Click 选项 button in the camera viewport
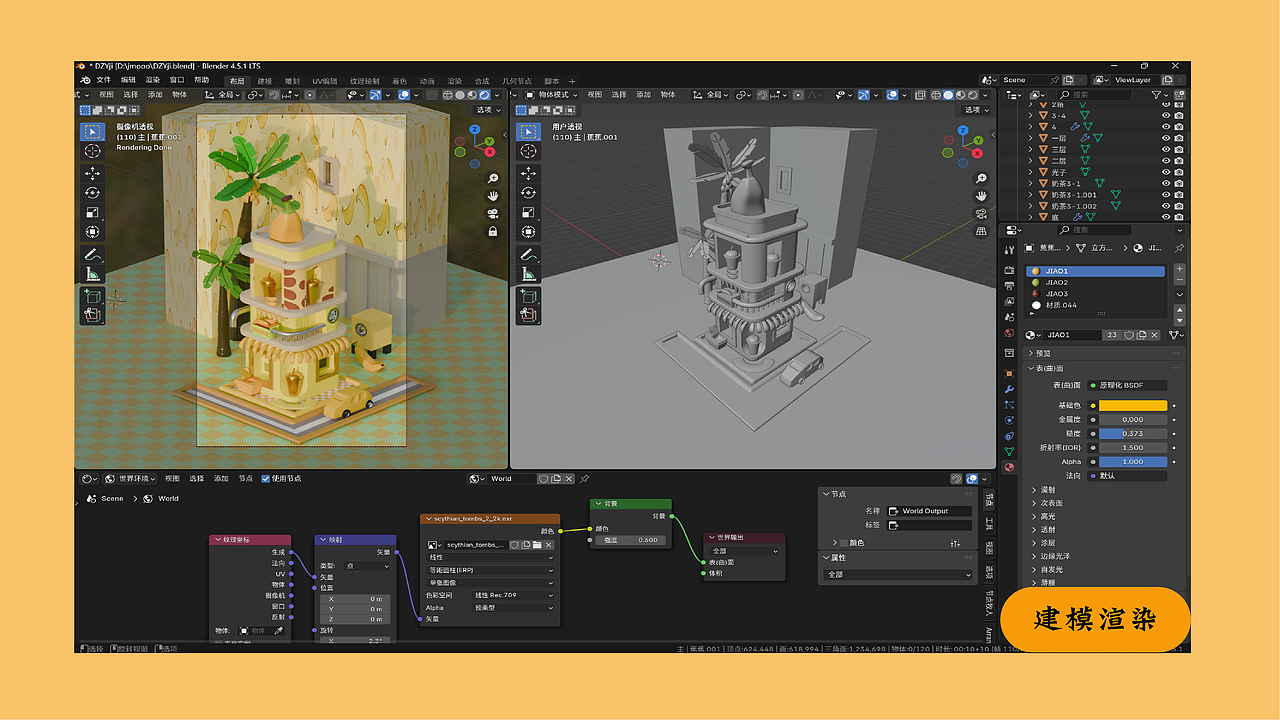Image resolution: width=1280 pixels, height=720 pixels. click(x=487, y=110)
